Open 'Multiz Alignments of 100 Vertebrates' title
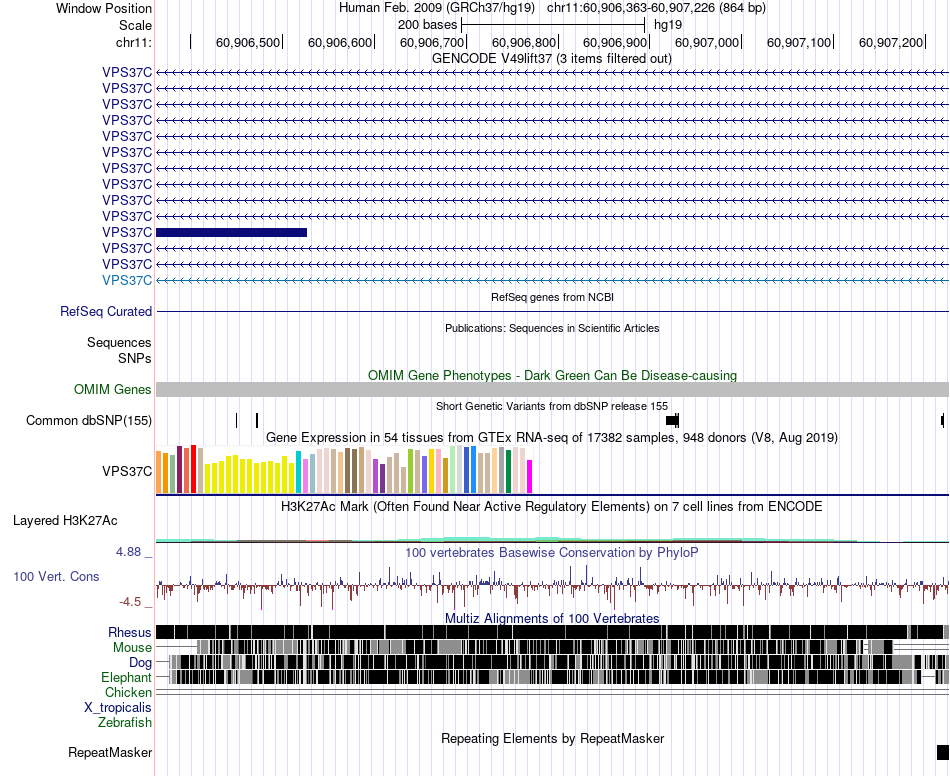The image size is (950, 776). coord(552,618)
